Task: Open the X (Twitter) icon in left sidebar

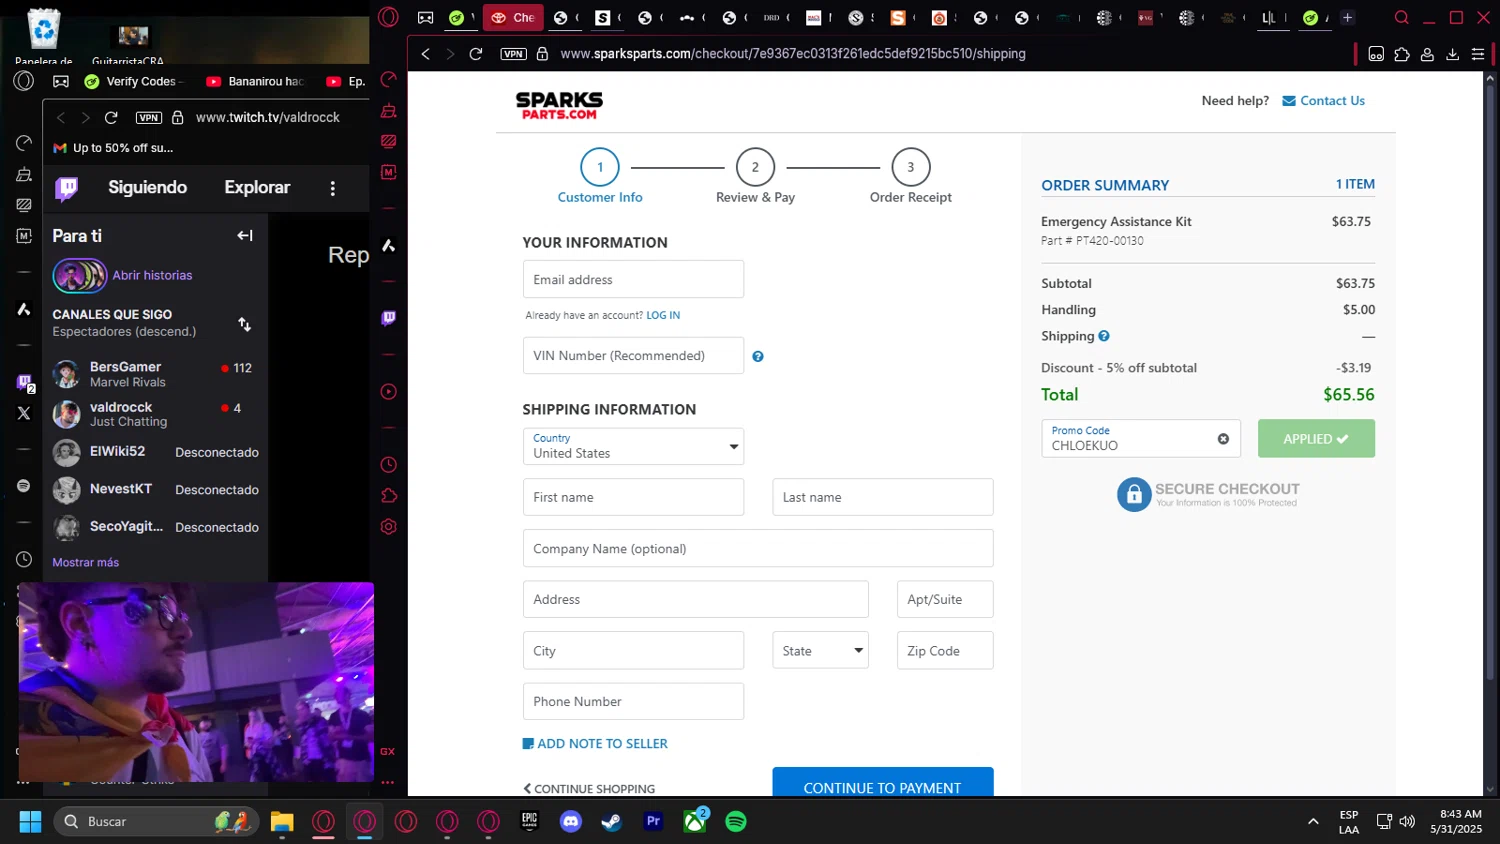Action: pyautogui.click(x=24, y=413)
